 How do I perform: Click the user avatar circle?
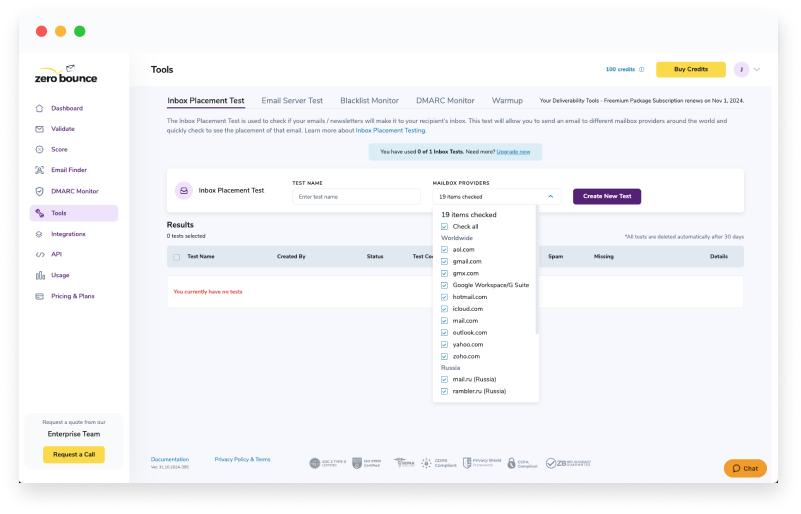point(741,69)
